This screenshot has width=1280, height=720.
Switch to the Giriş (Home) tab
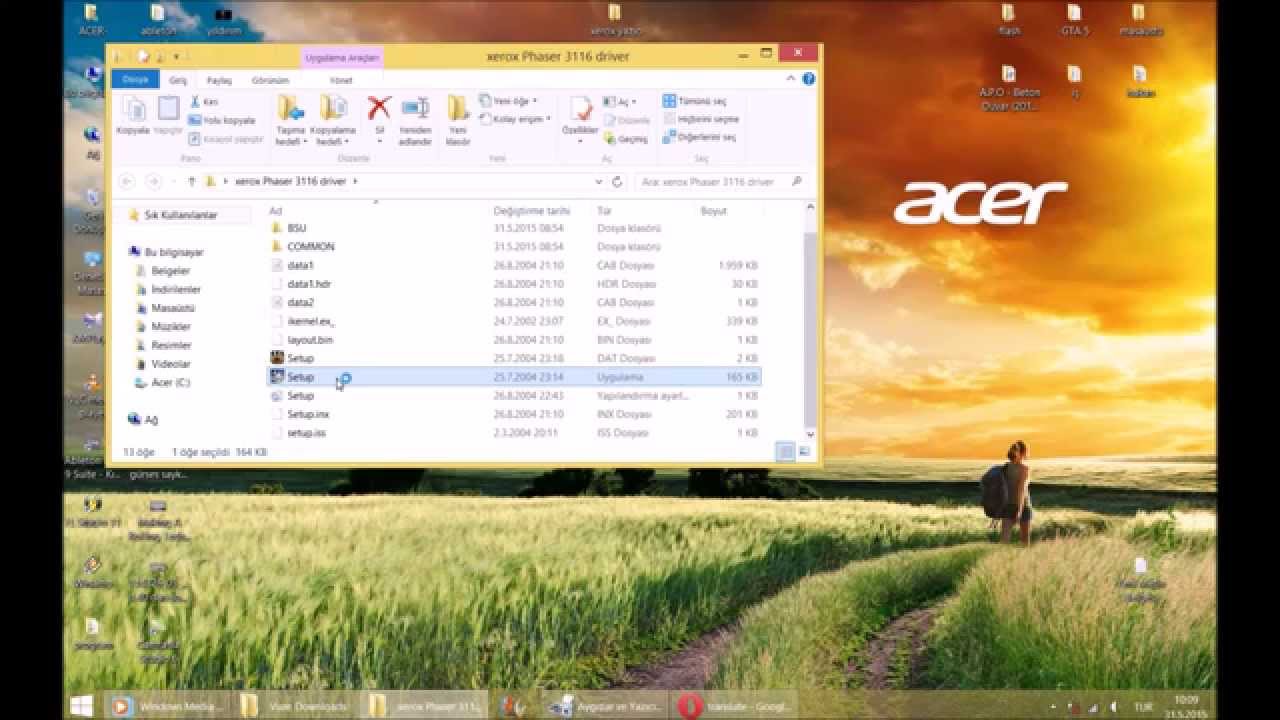[x=178, y=80]
